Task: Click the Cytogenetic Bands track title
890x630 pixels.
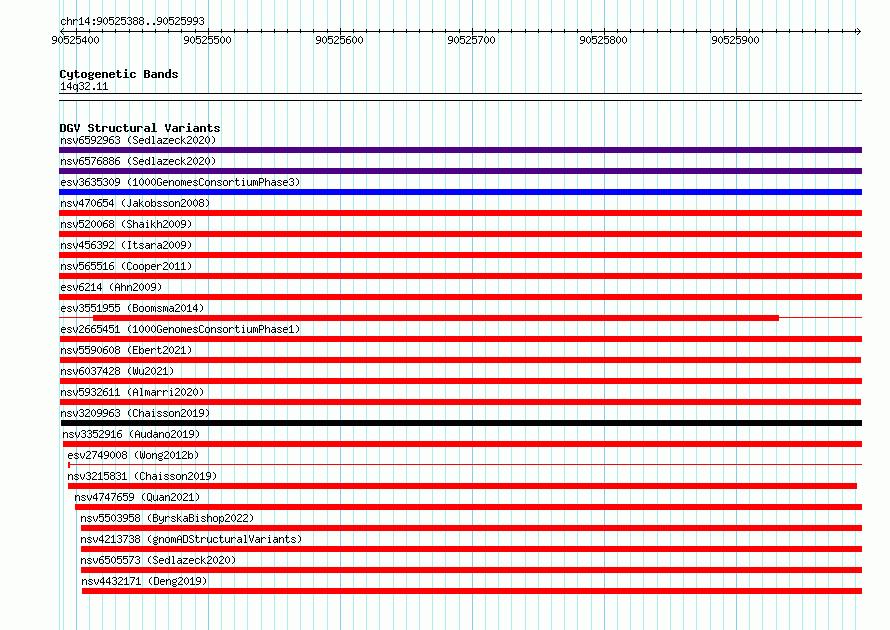Action: [x=119, y=74]
